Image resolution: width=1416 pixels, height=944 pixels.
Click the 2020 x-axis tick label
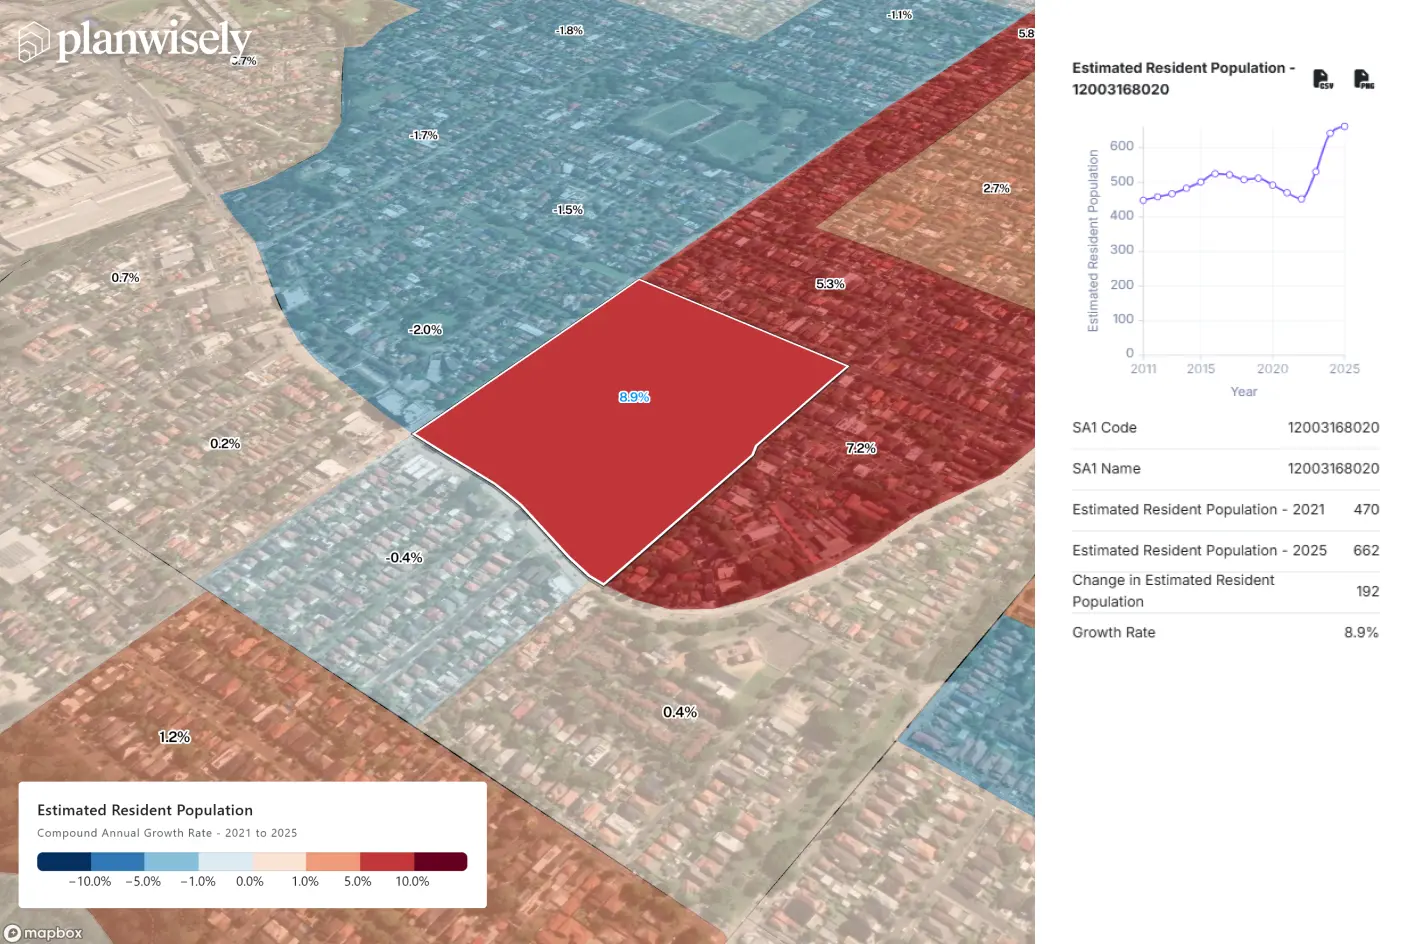pyautogui.click(x=1272, y=368)
